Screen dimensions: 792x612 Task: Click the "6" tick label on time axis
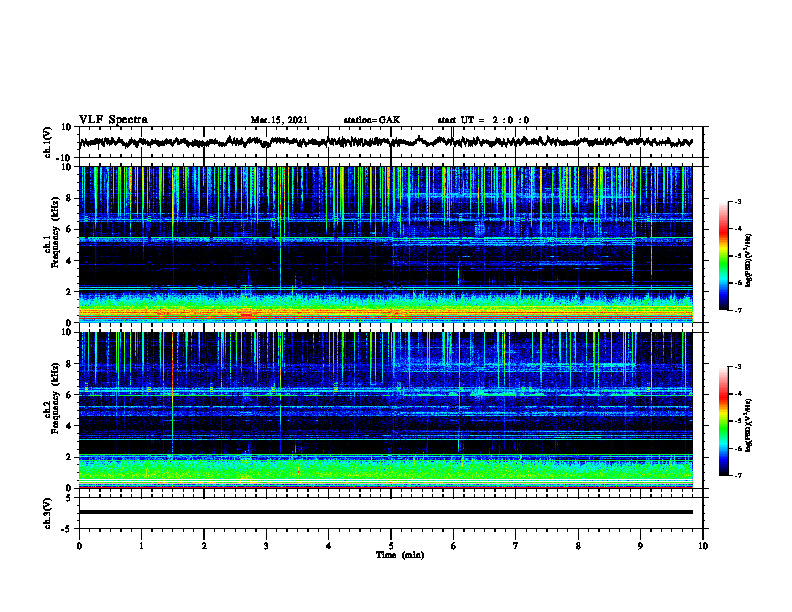tap(454, 546)
